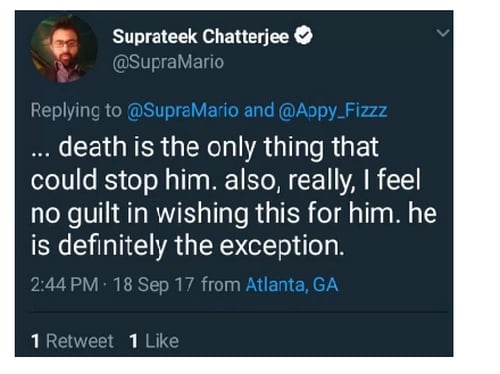Click the verified badge beside Suprateek Chatterjee
This screenshot has height=374, width=500.
coord(303,36)
